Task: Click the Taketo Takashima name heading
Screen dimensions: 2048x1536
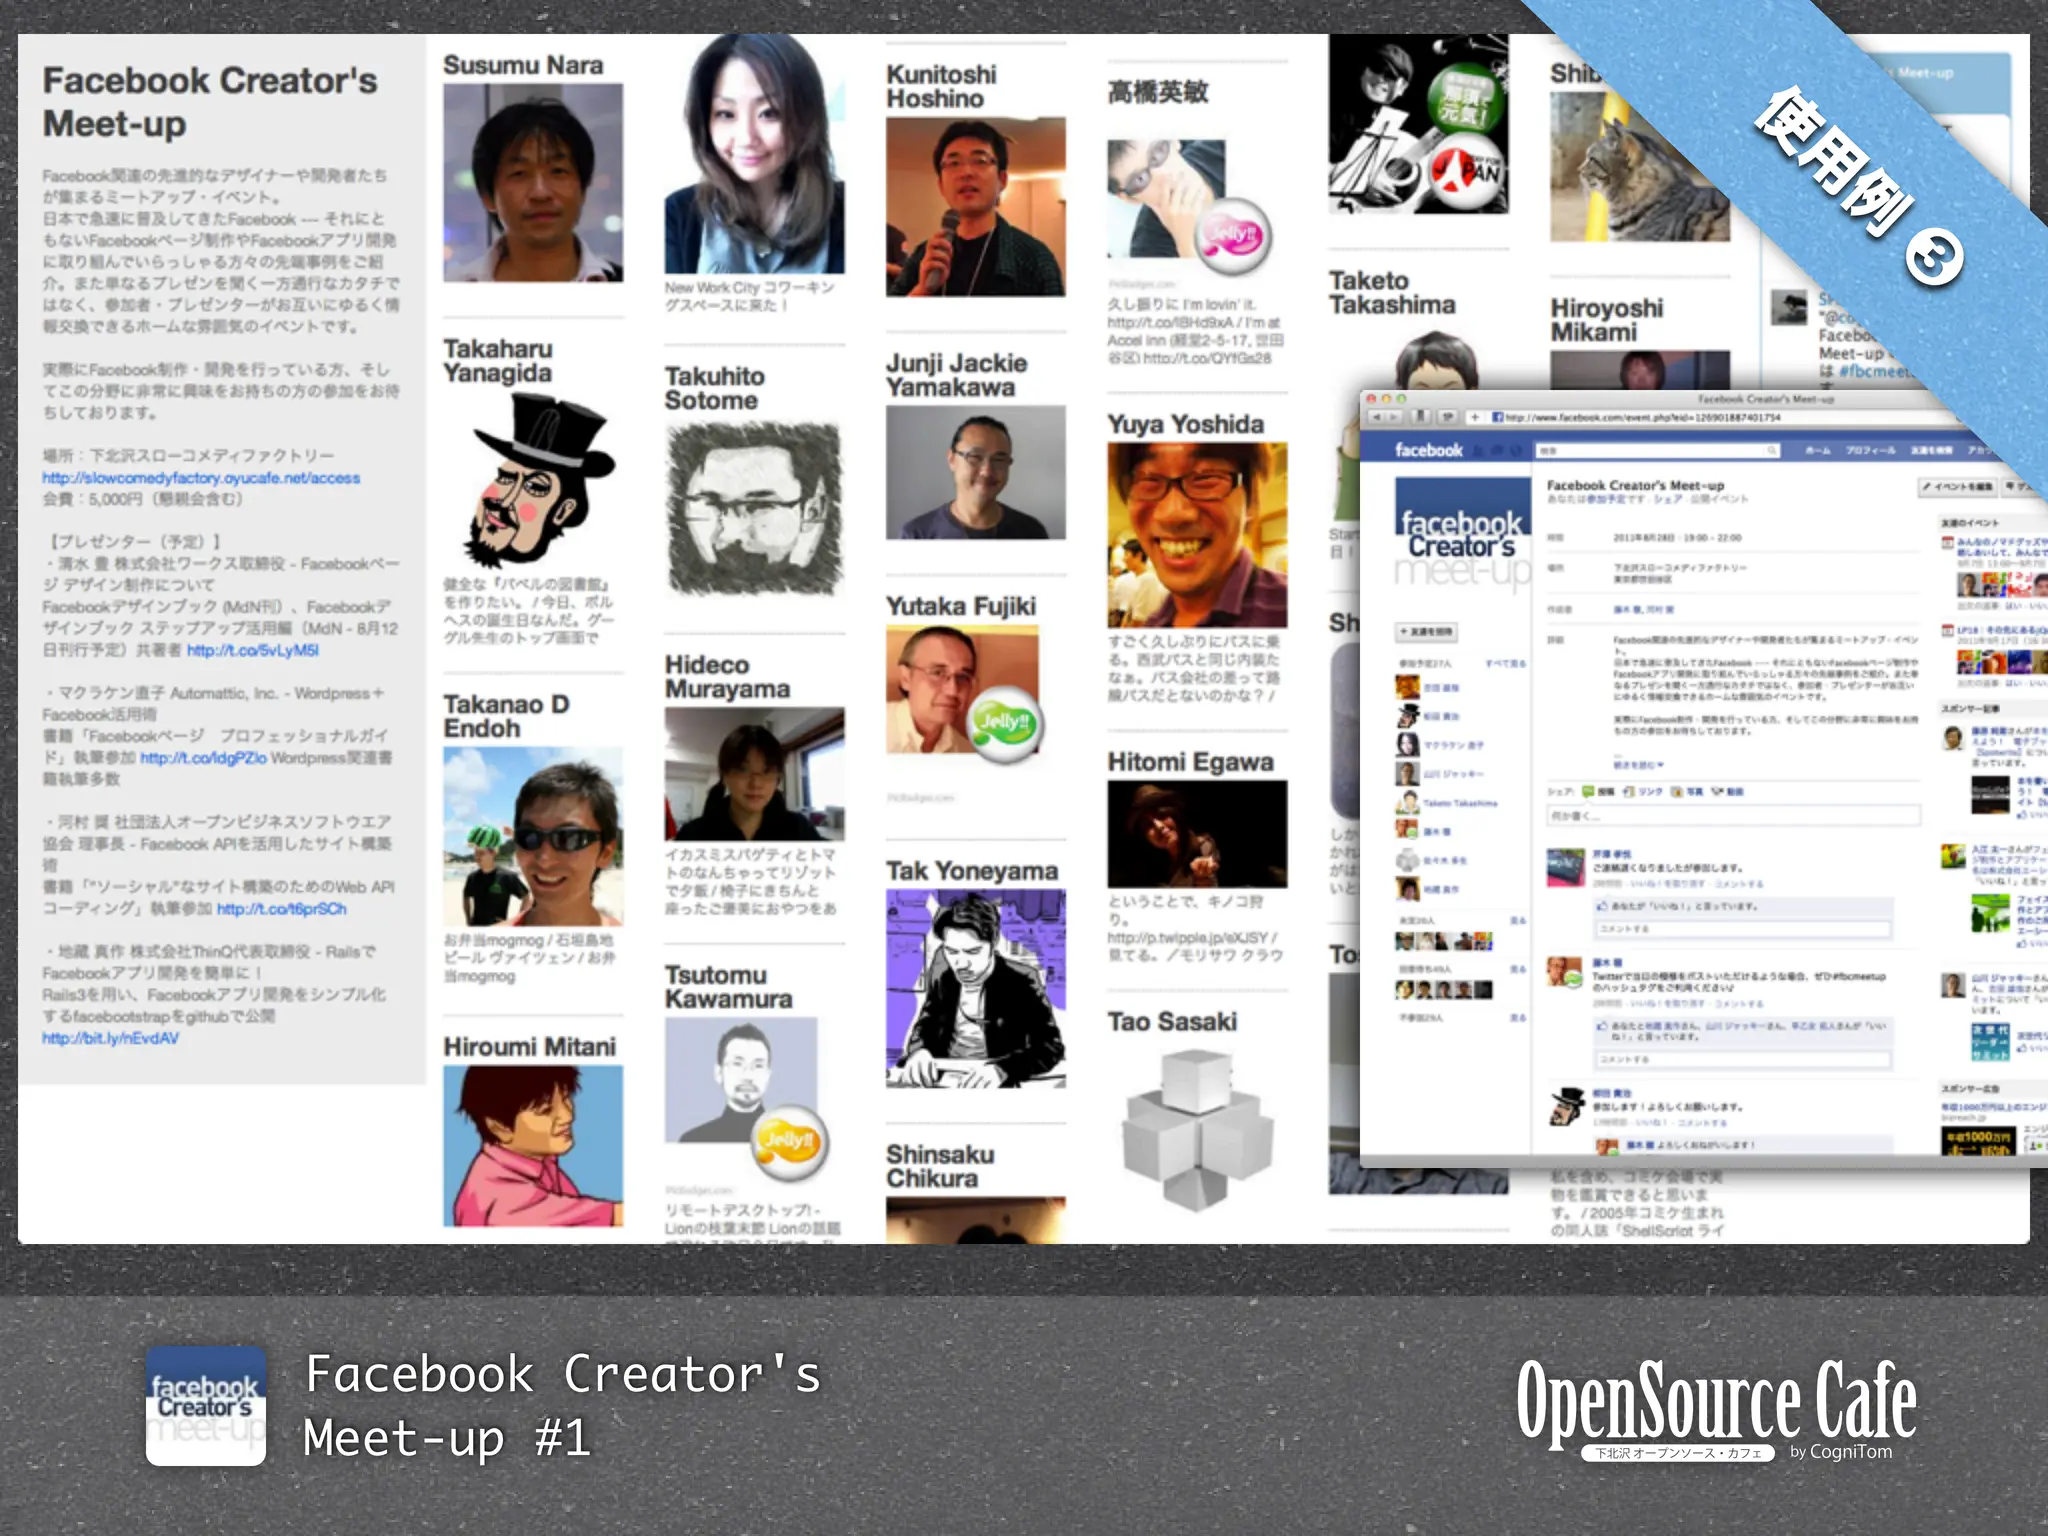Action: point(1391,293)
